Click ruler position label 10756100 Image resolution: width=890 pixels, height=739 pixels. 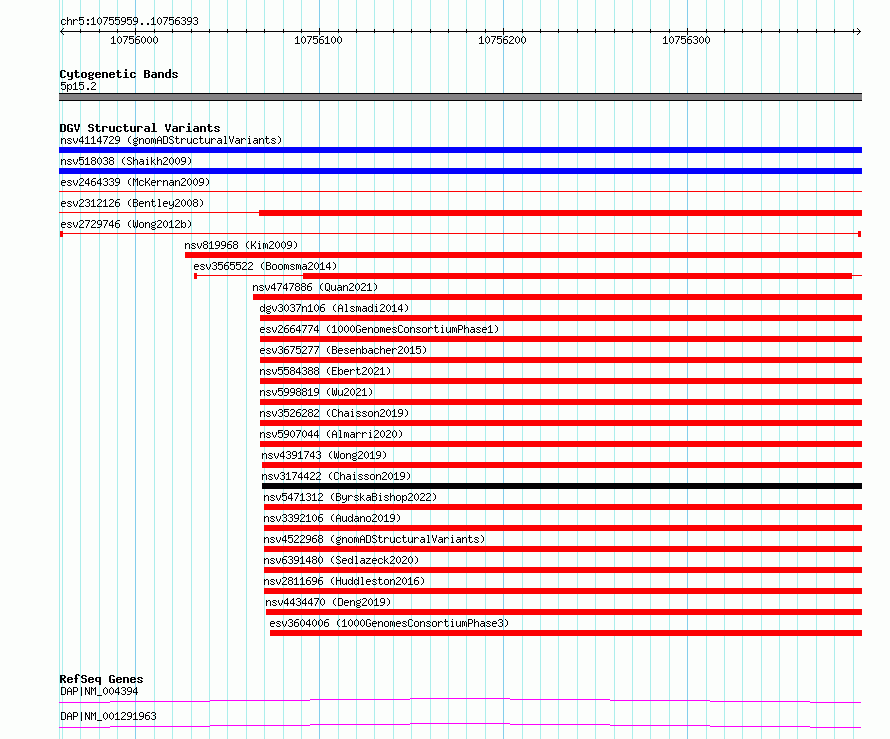(x=318, y=40)
